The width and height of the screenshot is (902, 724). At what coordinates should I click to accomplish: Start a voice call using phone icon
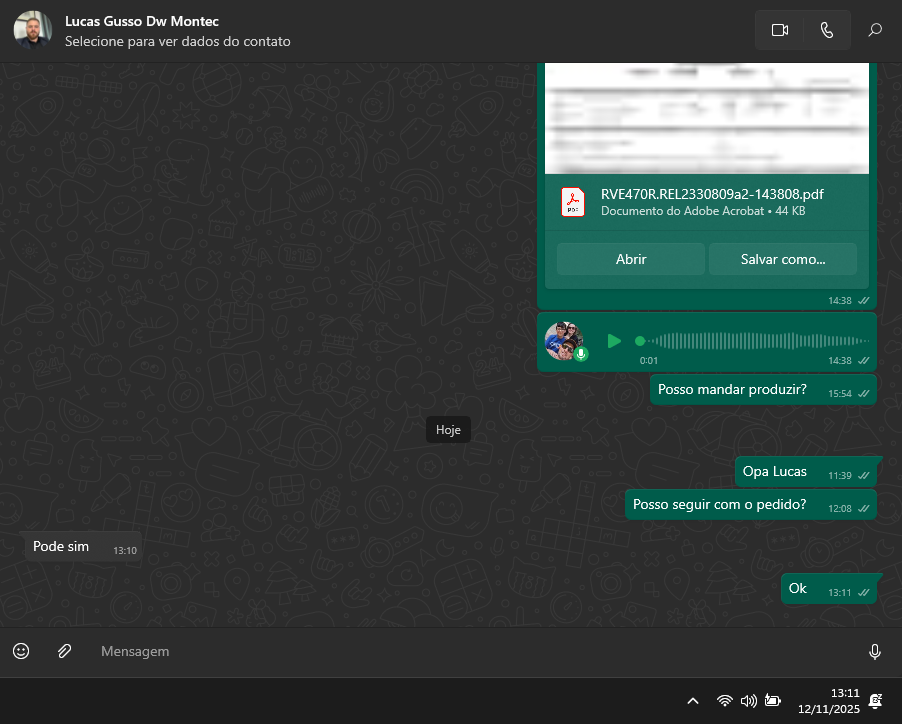click(x=826, y=30)
